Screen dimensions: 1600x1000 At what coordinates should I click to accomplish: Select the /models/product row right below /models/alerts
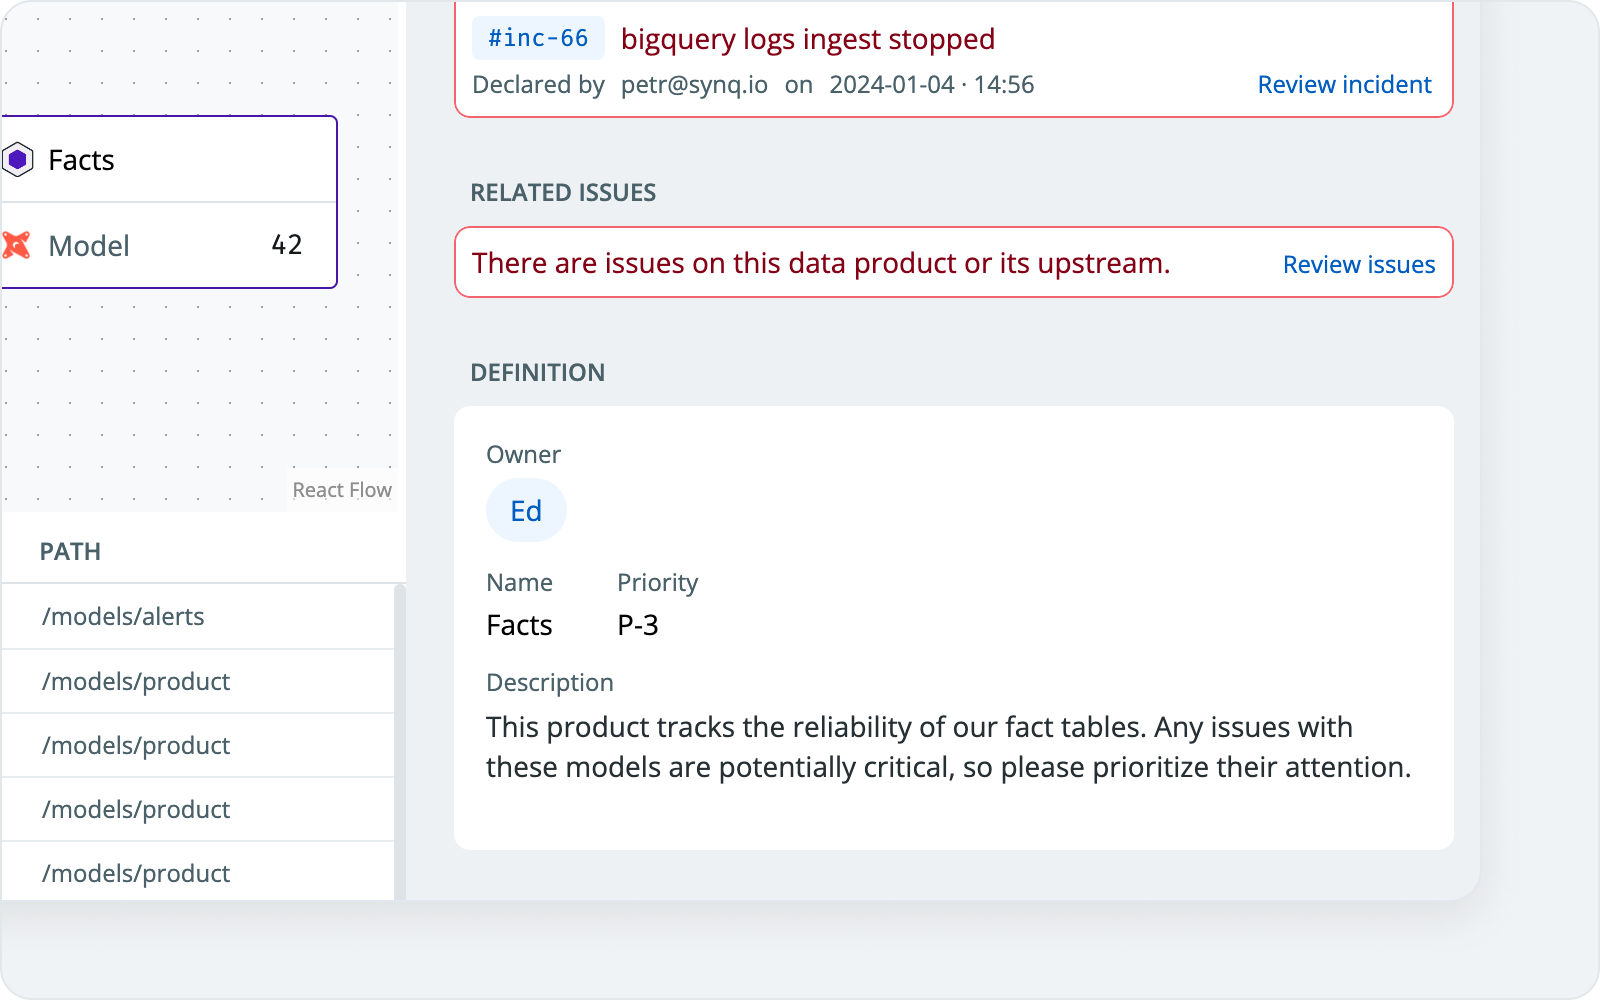point(136,682)
